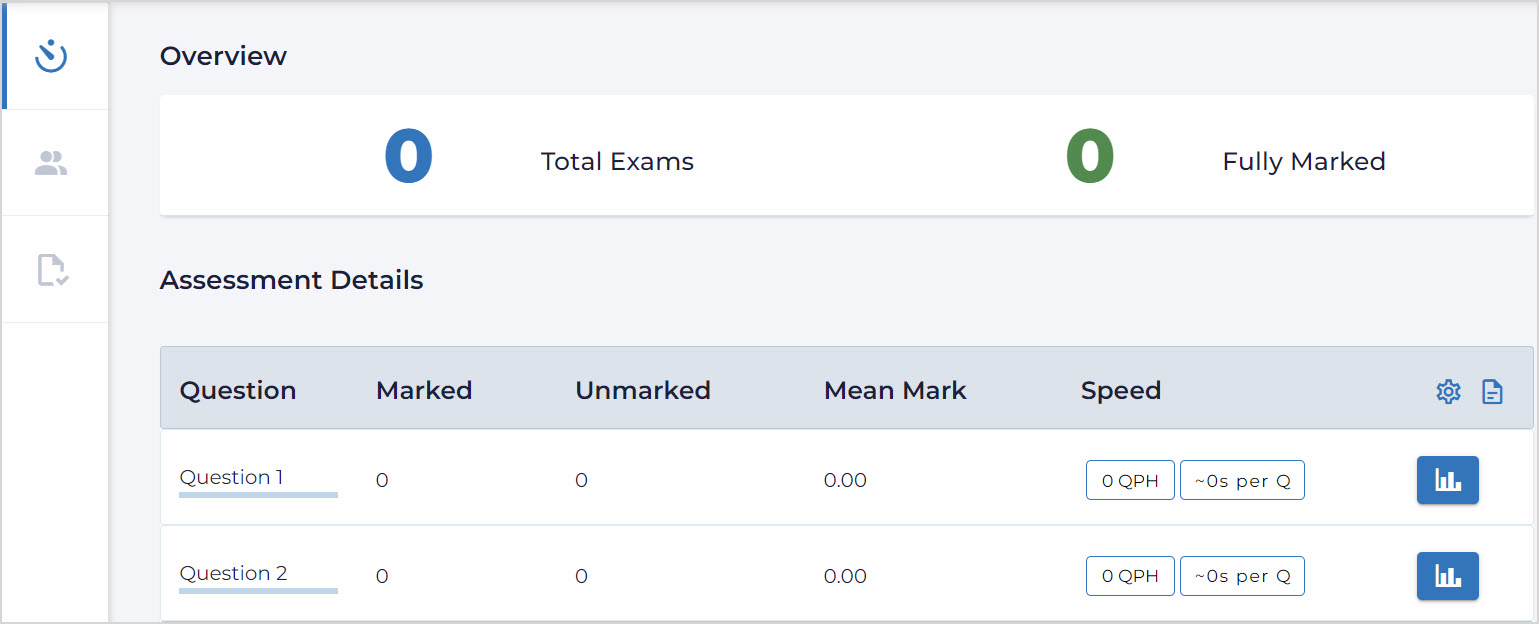Show the bar chart for Question 1

point(1447,481)
